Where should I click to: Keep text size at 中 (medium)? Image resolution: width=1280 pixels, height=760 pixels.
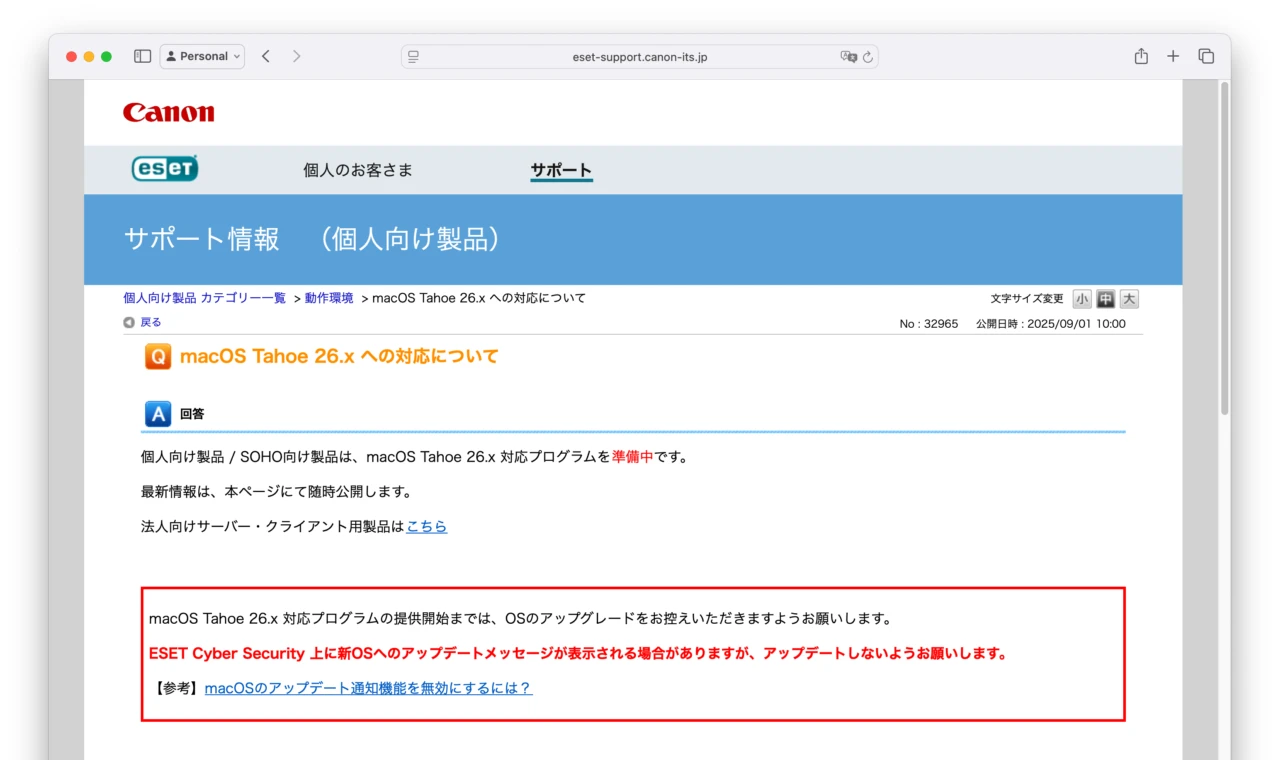click(x=1105, y=298)
